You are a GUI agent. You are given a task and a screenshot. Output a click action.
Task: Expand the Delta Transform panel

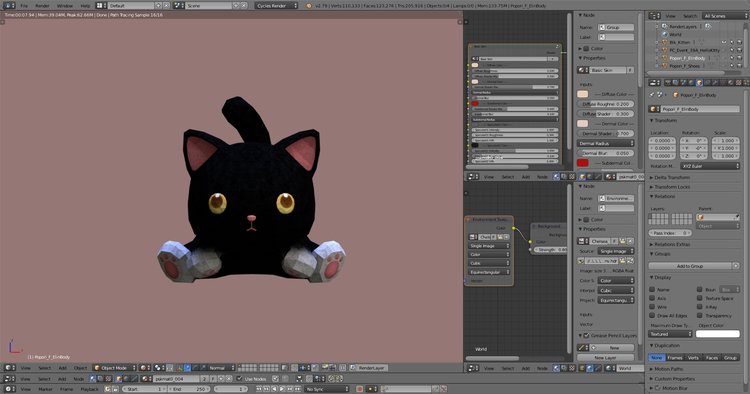coord(672,177)
